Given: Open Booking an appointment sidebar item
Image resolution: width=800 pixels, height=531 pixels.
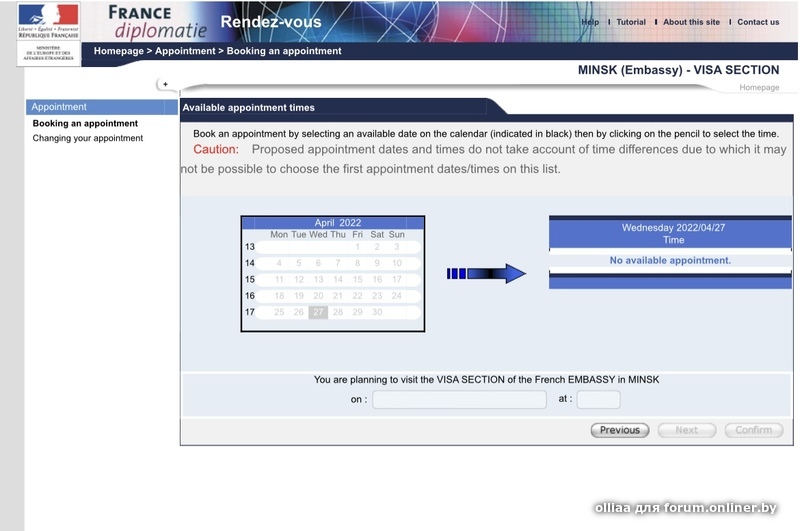Looking at the screenshot, I should pyautogui.click(x=85, y=123).
